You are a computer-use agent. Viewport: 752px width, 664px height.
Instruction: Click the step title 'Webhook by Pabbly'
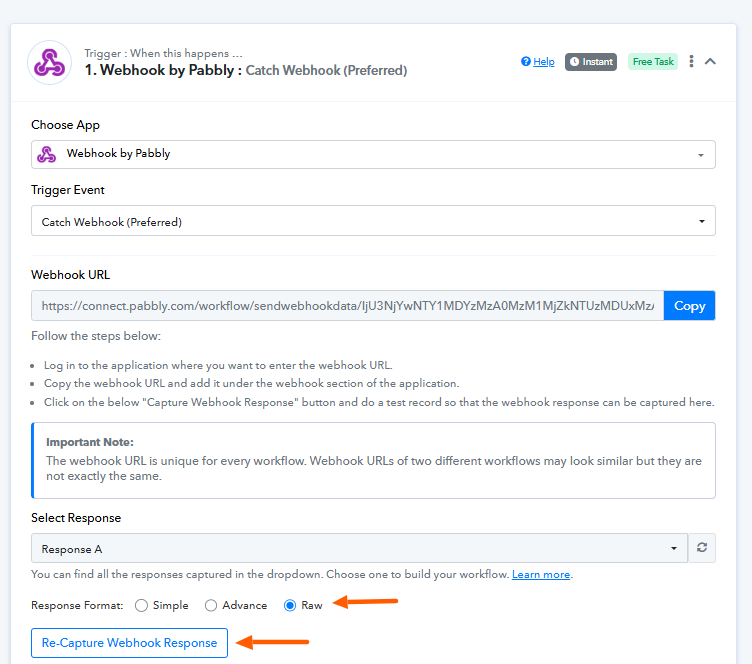167,70
